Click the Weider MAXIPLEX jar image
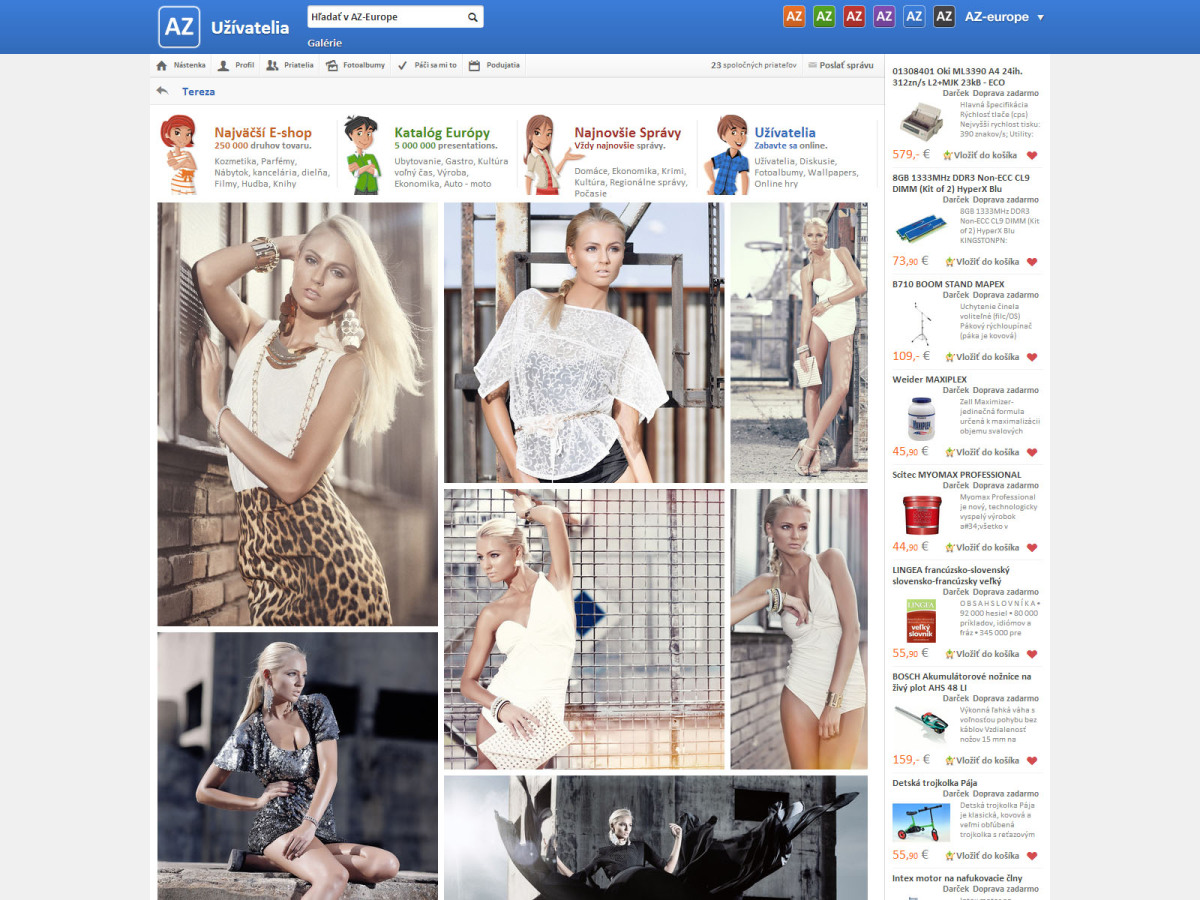 921,418
